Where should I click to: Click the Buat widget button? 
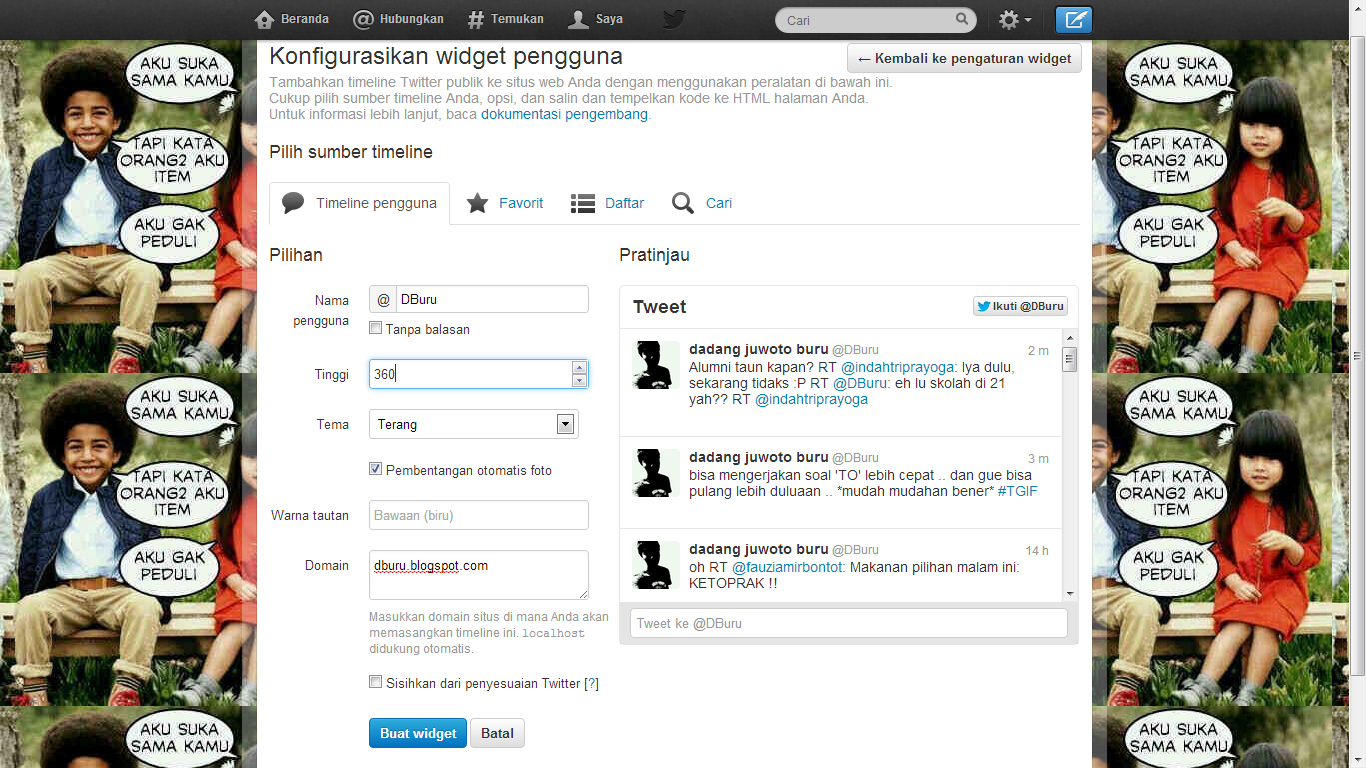418,733
